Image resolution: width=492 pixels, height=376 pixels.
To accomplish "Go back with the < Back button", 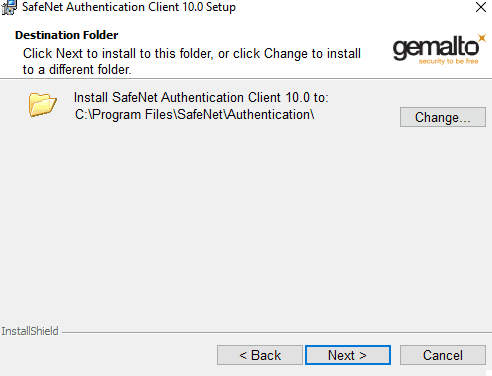I will [x=260, y=355].
